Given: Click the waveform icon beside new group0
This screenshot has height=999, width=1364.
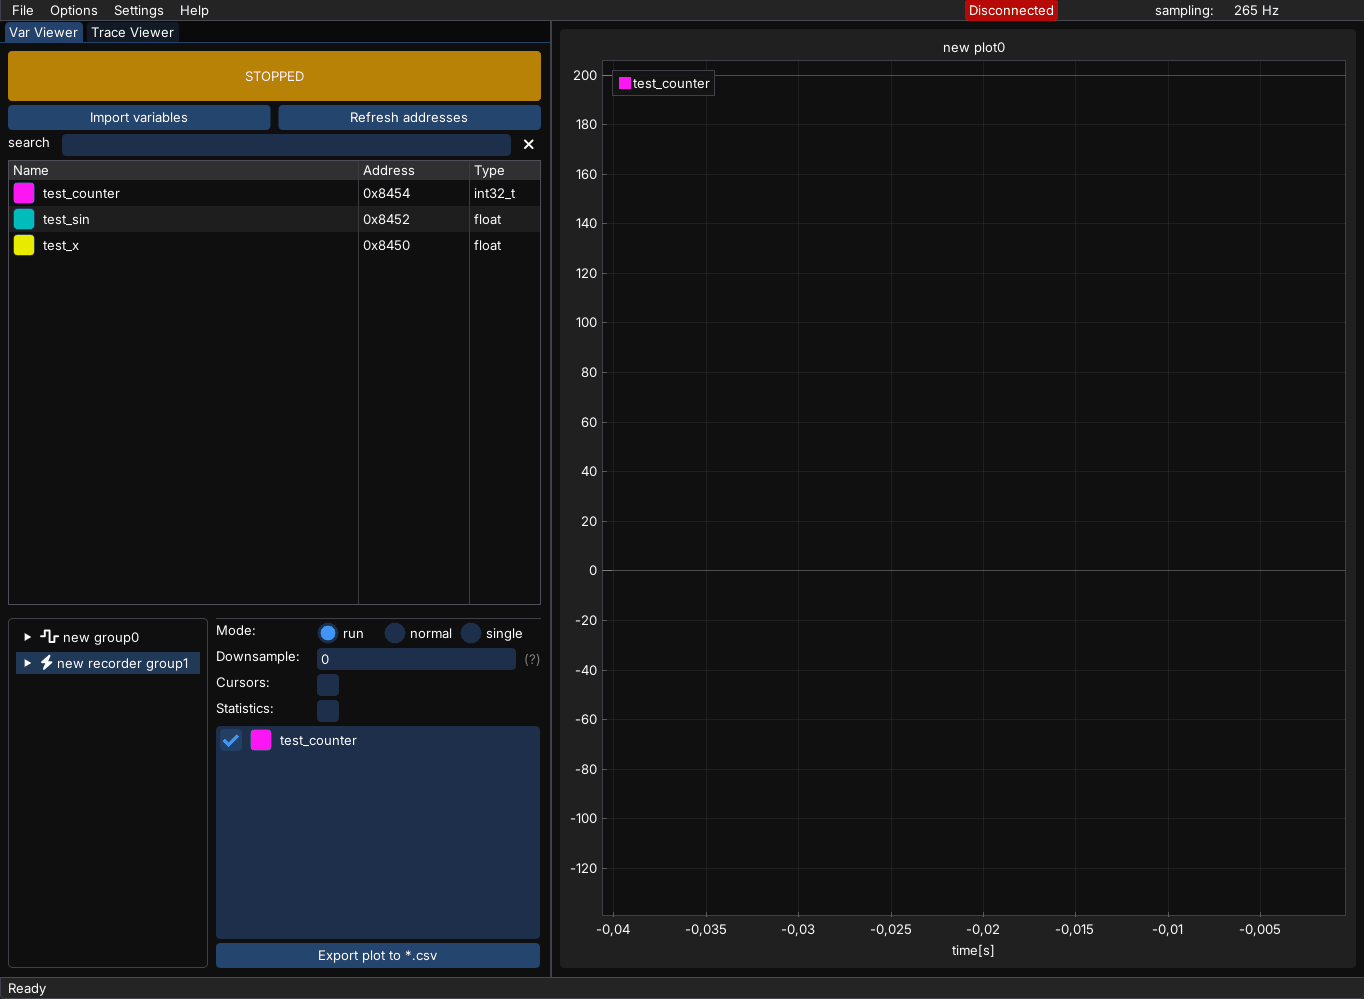Looking at the screenshot, I should pyautogui.click(x=49, y=637).
